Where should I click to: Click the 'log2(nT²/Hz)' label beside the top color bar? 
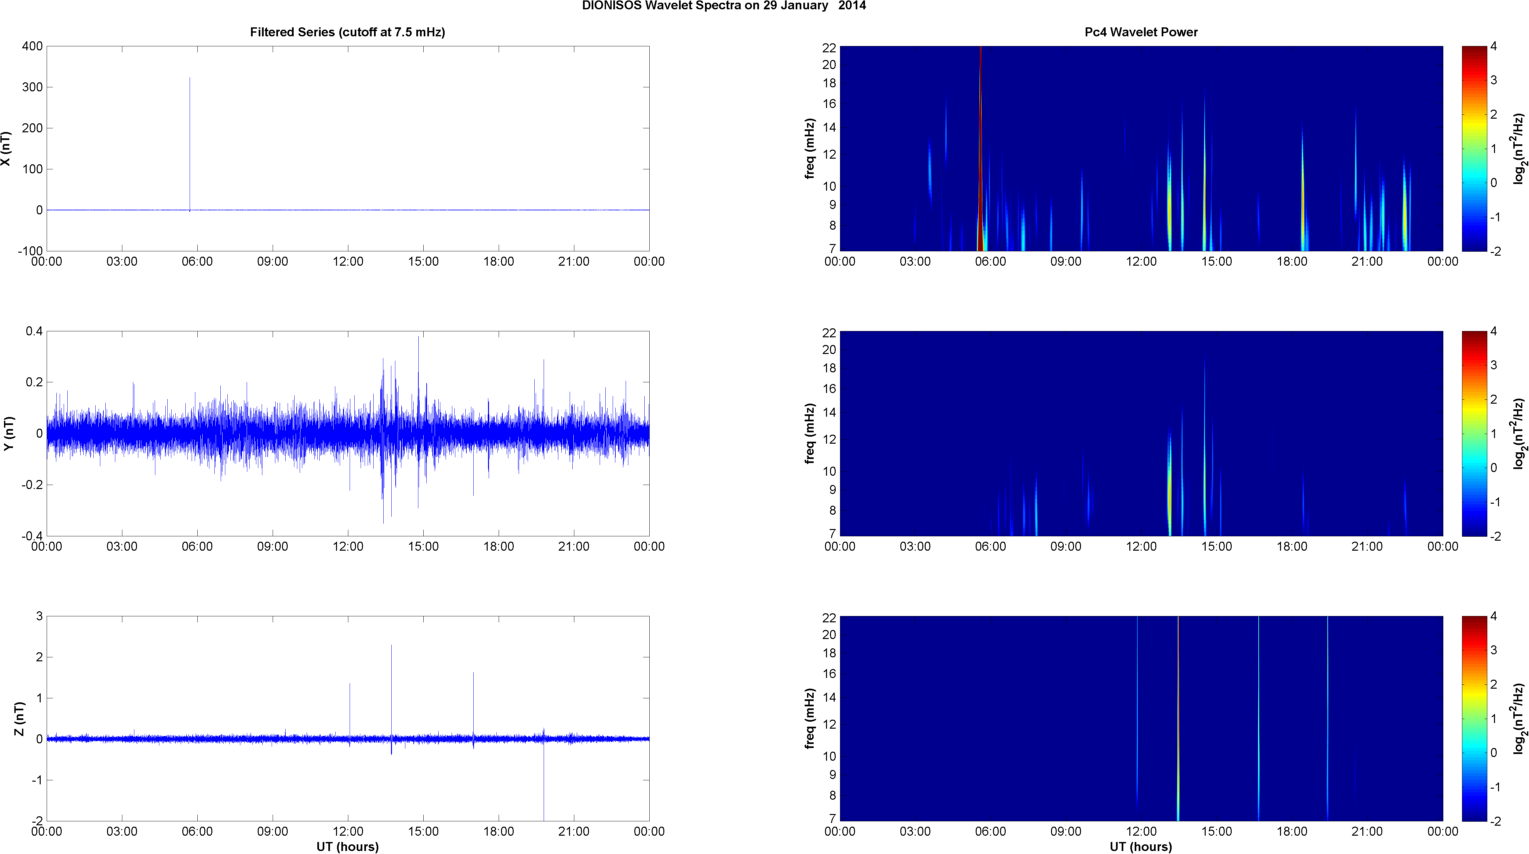click(x=1520, y=148)
